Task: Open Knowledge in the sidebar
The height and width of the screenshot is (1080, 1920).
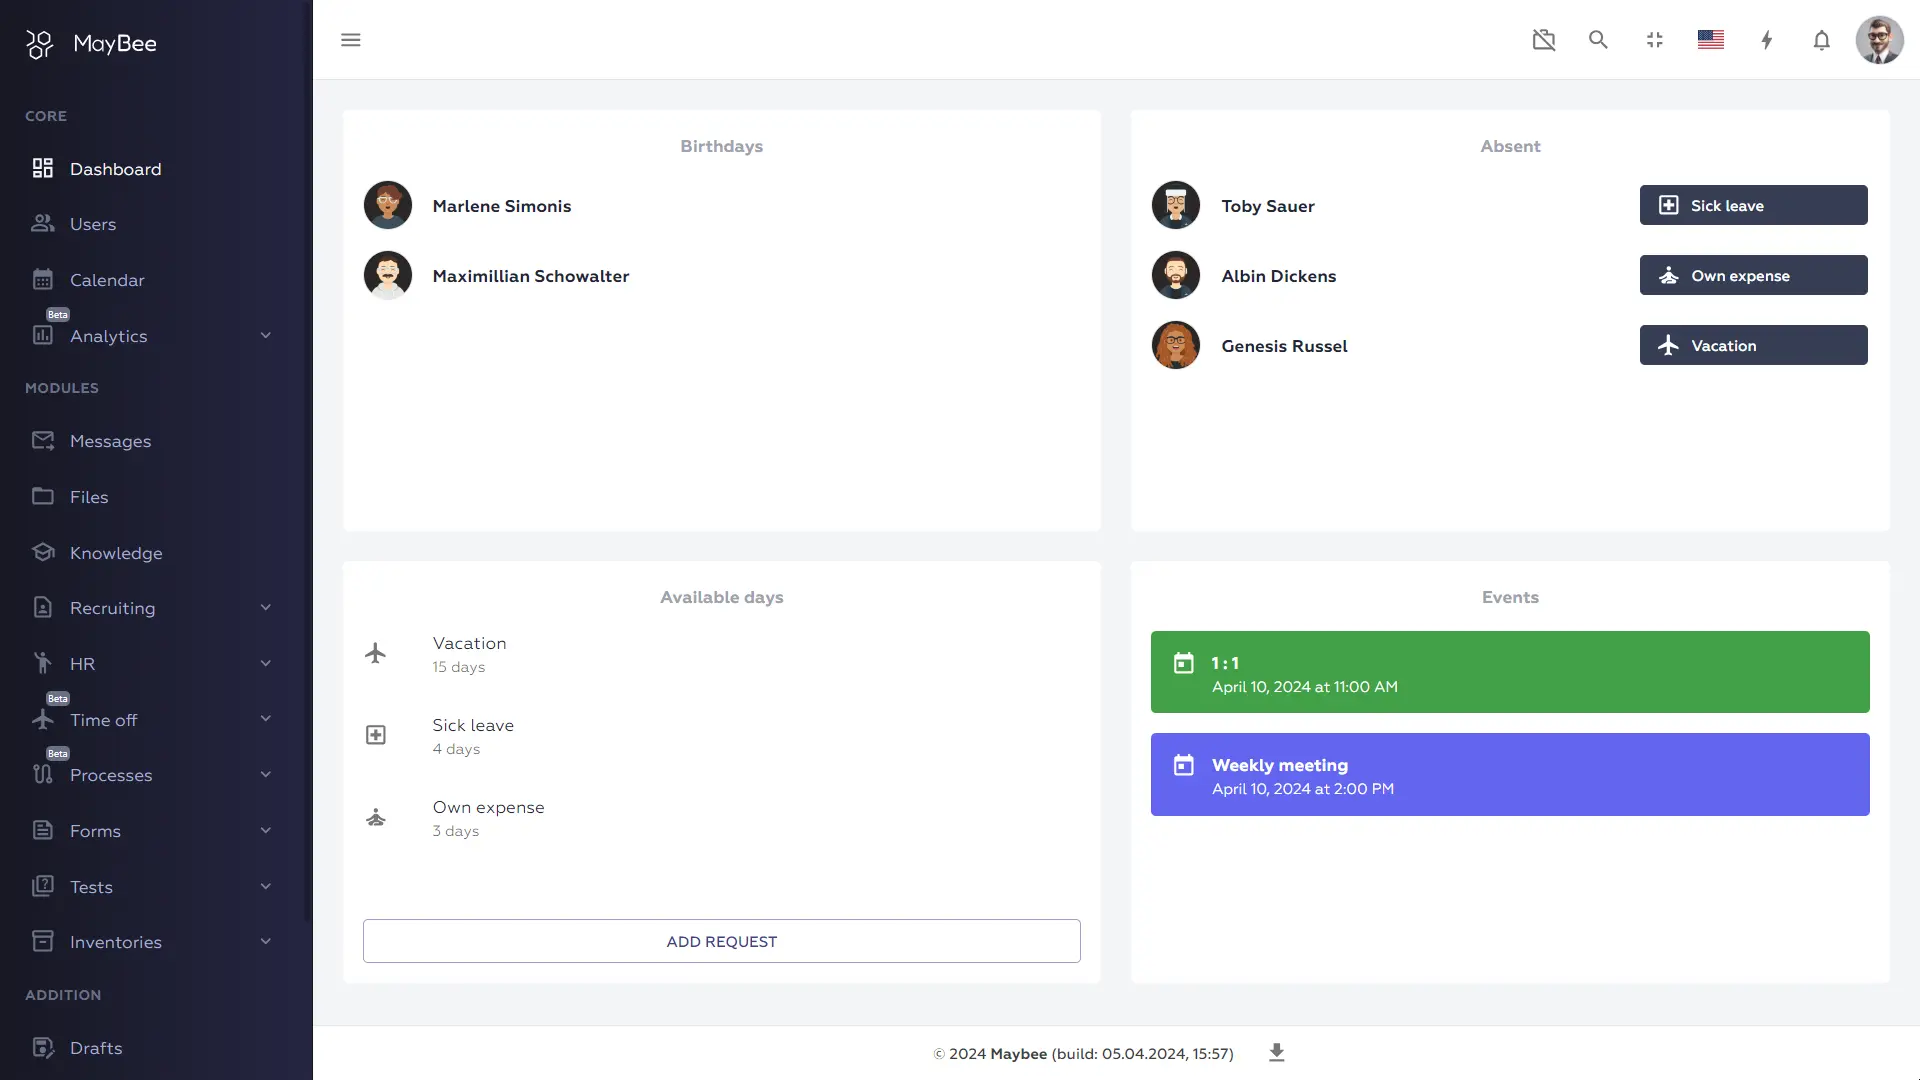Action: pos(115,553)
